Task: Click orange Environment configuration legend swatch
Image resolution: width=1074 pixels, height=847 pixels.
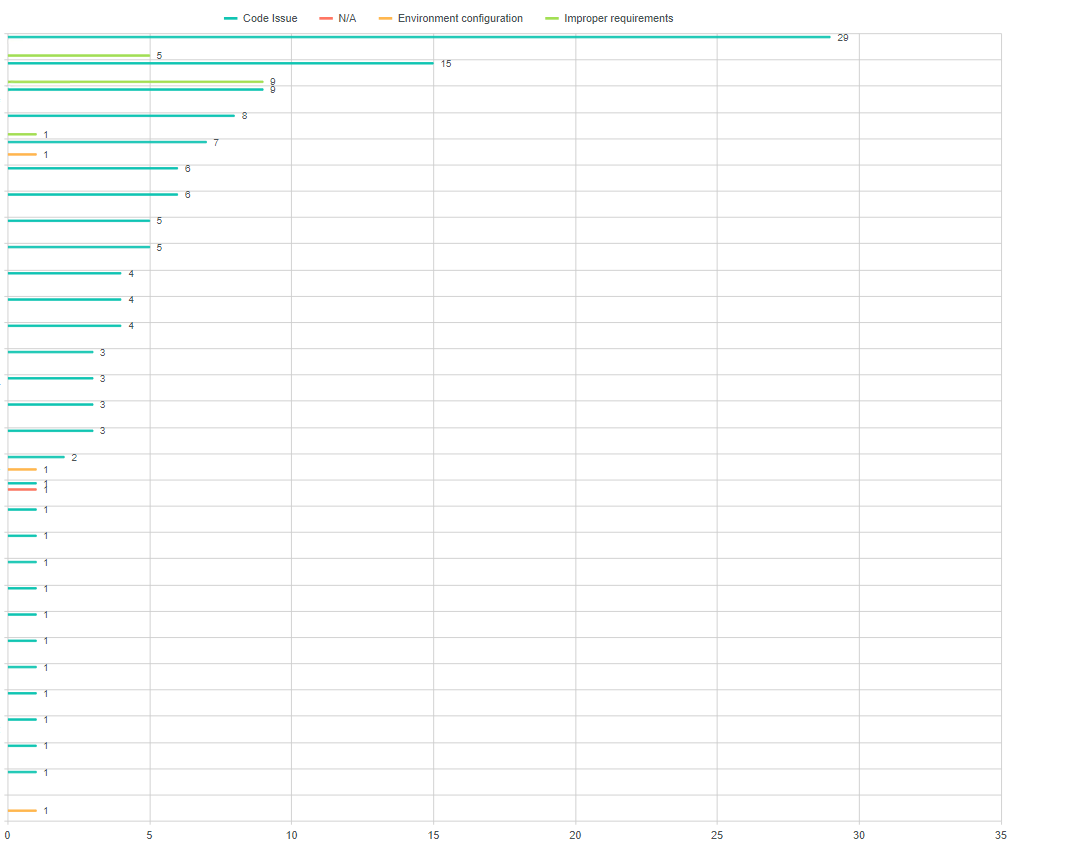Action: tap(385, 18)
